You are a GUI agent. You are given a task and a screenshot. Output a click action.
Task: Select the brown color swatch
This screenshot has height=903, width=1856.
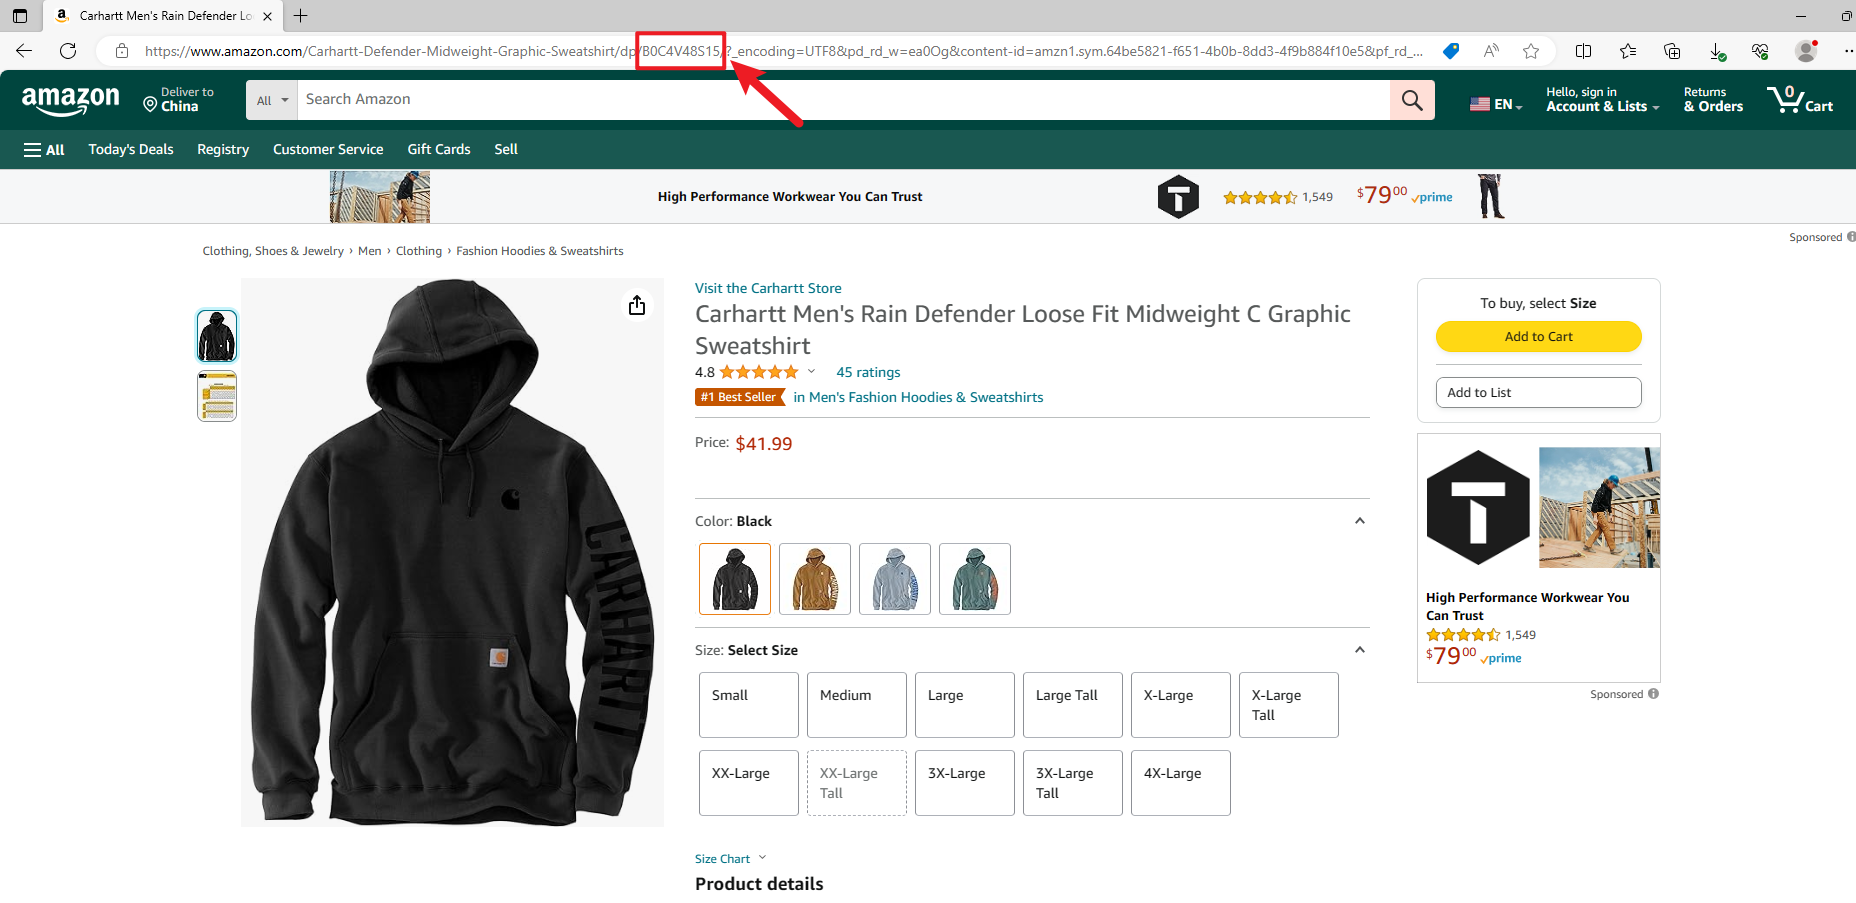pos(814,579)
